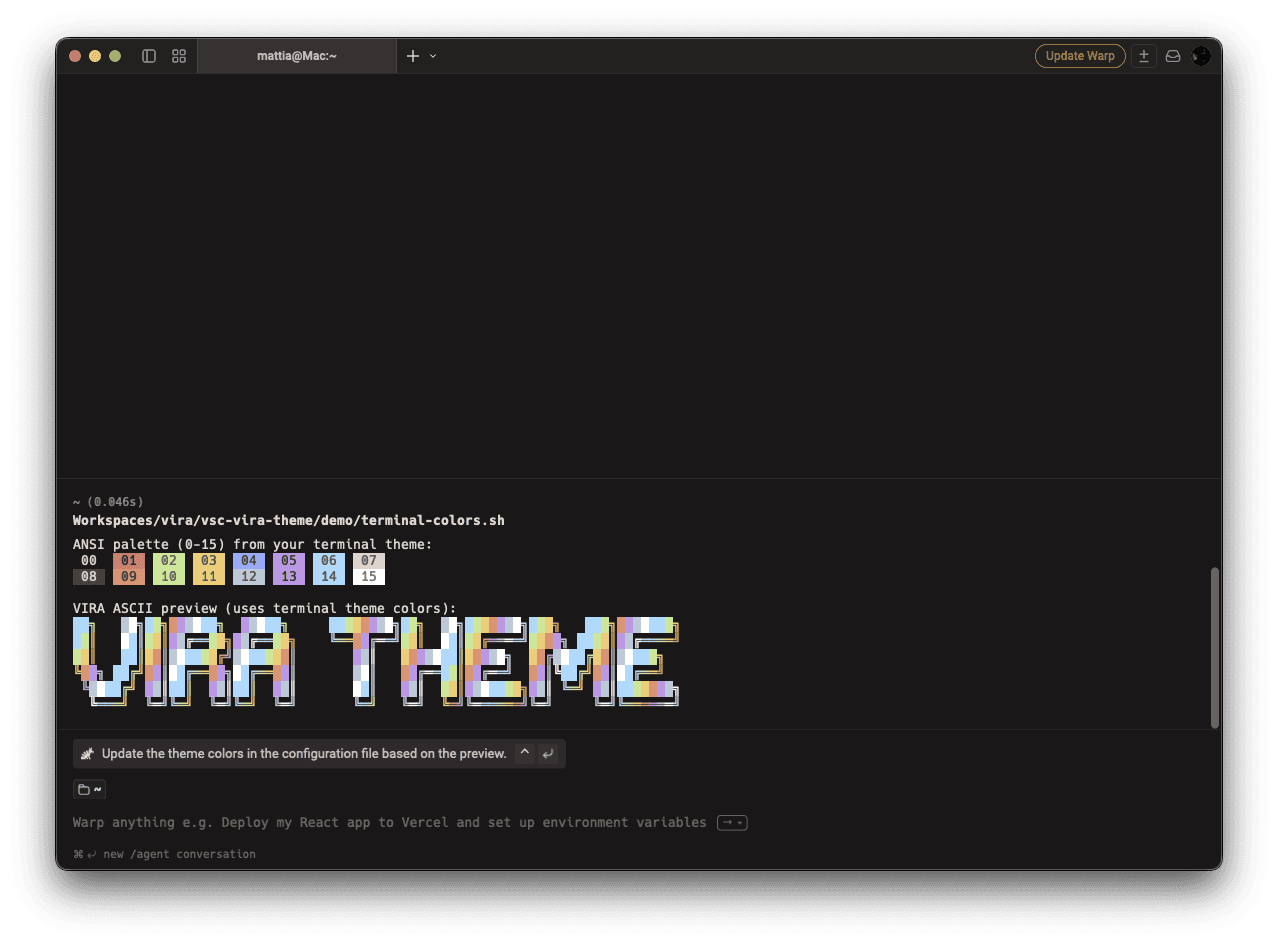Click the 12 palette swatch
Screen dimensions: 1278x944
[x=249, y=577]
